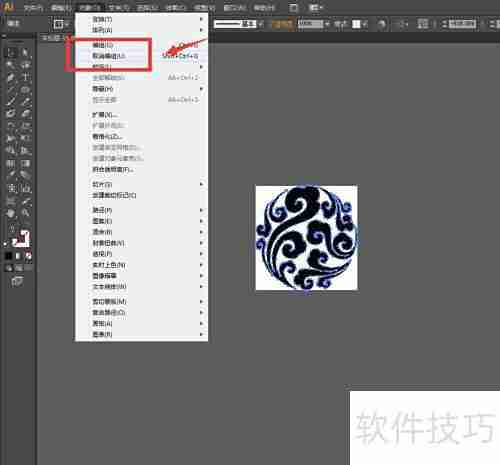
Task: Choose 编组(G) from the Object menu
Action: [141, 45]
